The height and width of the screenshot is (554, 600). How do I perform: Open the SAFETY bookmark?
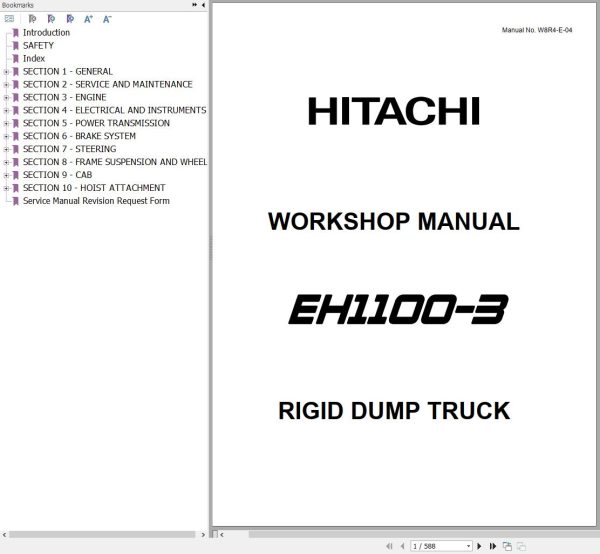[x=38, y=46]
